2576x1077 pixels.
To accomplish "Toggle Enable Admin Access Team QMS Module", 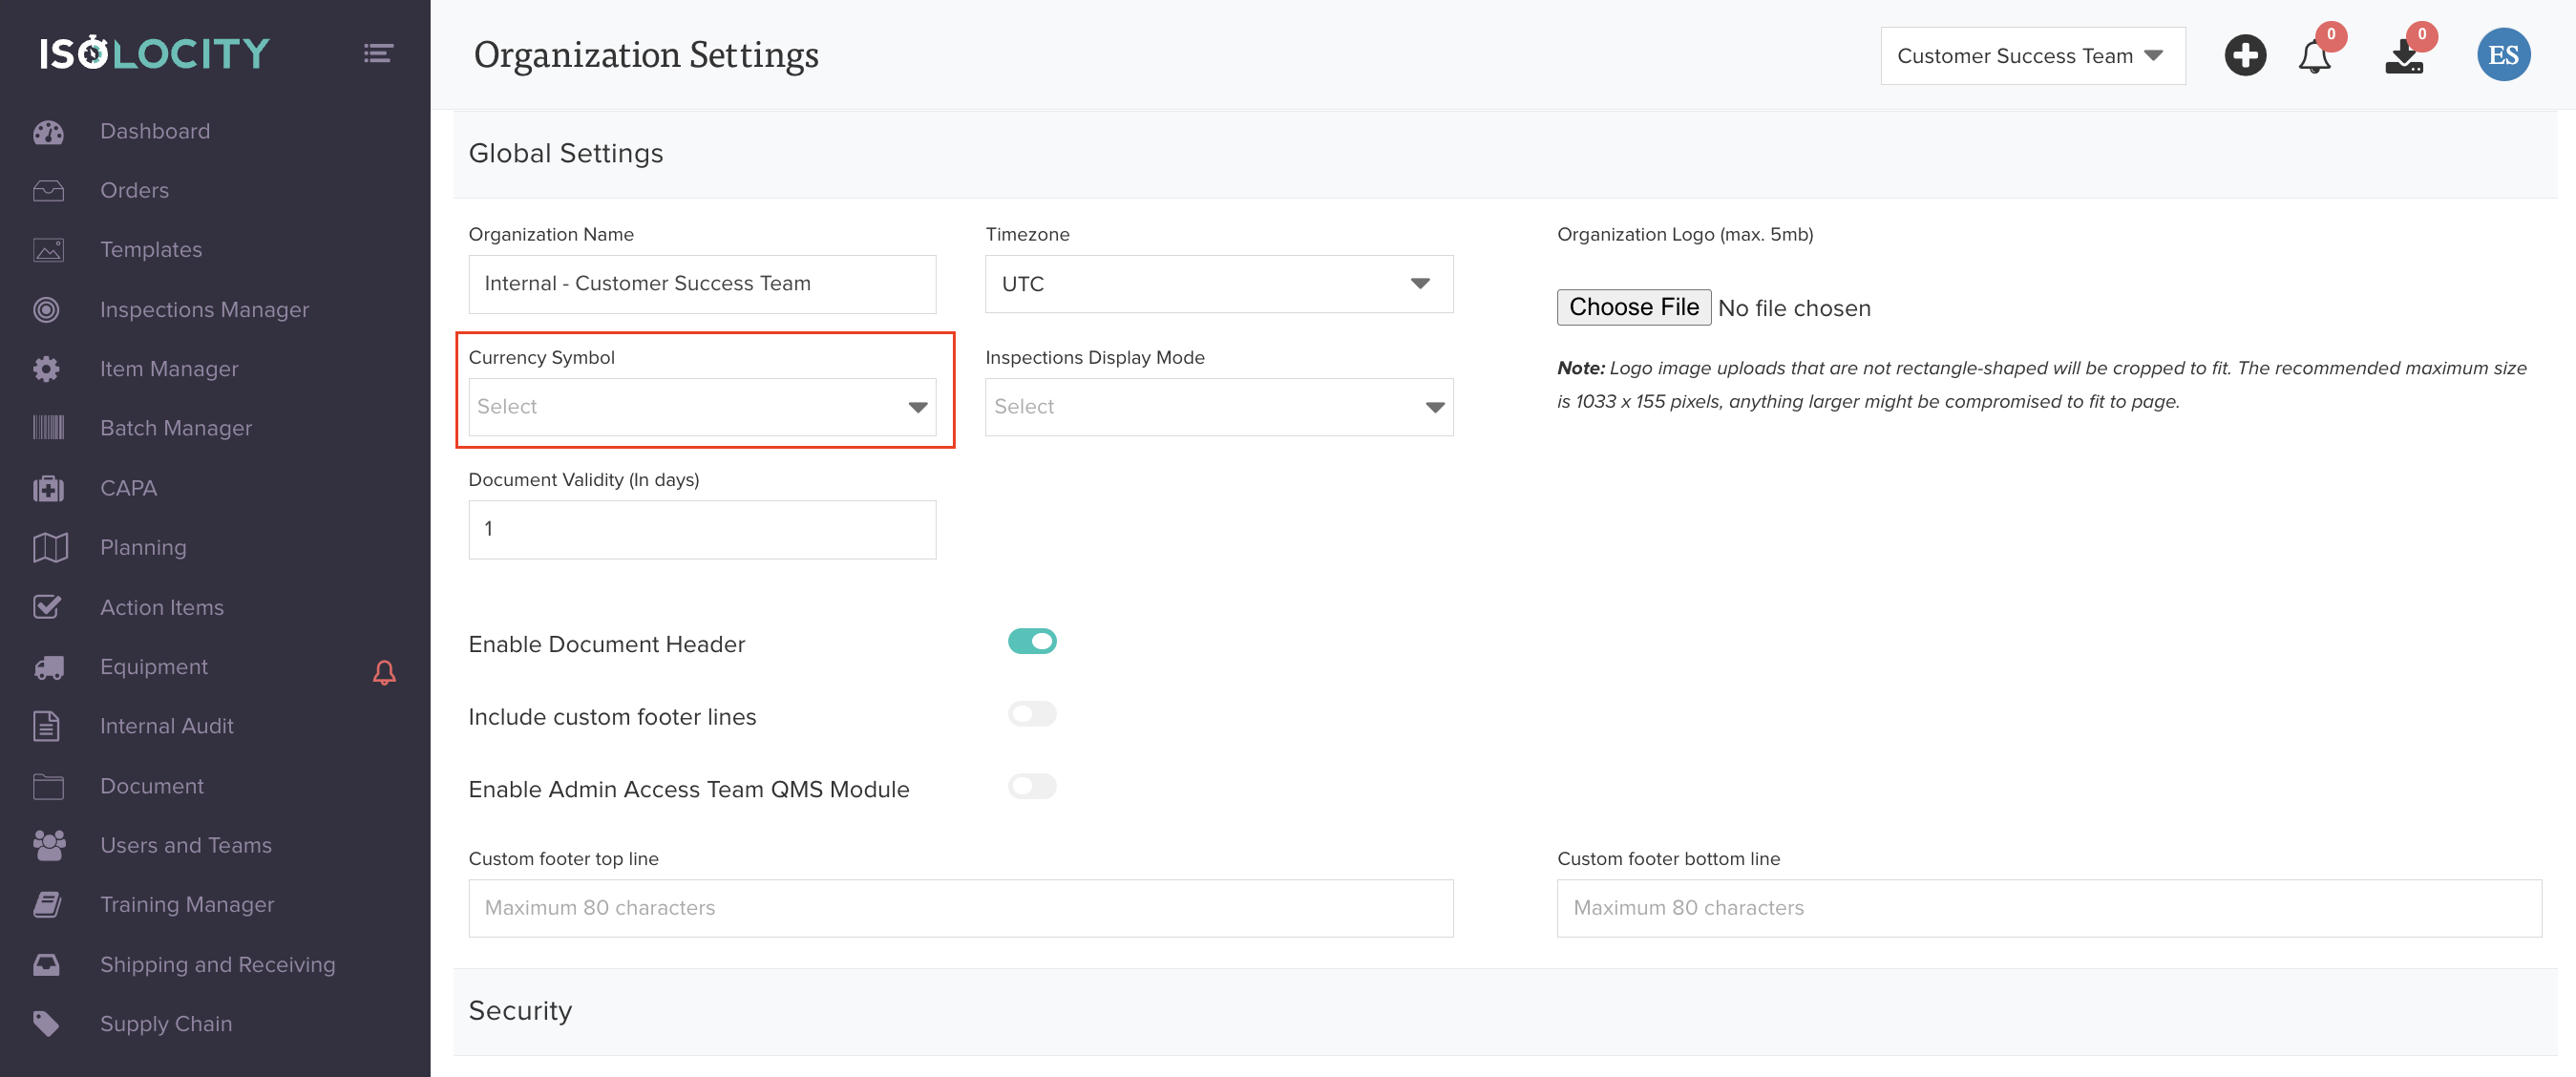I will tap(1032, 786).
